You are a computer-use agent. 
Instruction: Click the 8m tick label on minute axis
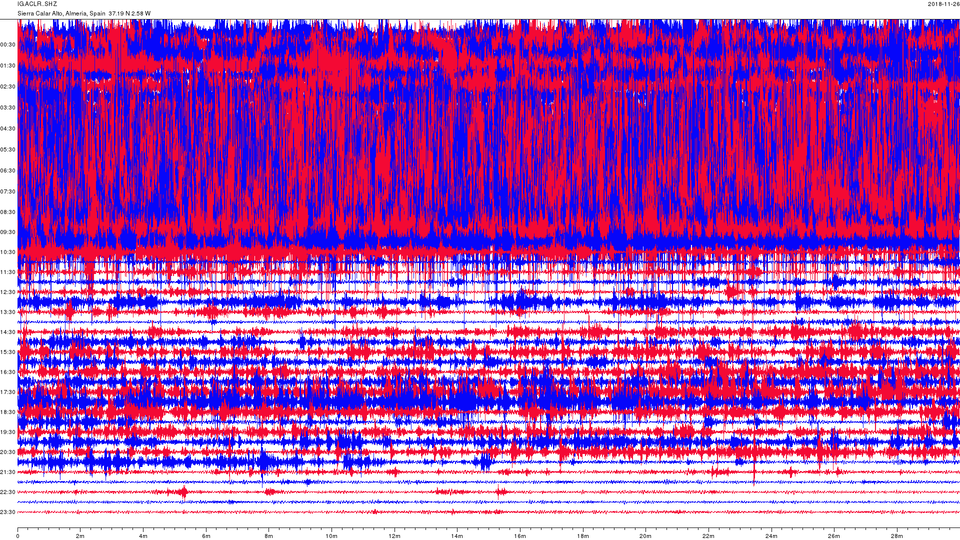269,536
